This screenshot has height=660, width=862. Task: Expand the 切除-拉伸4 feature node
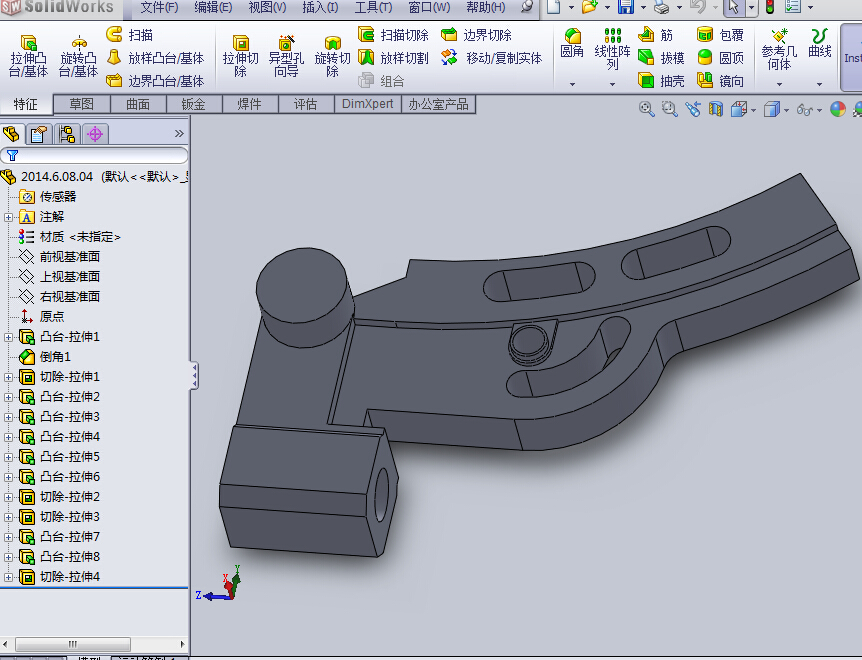(9, 577)
